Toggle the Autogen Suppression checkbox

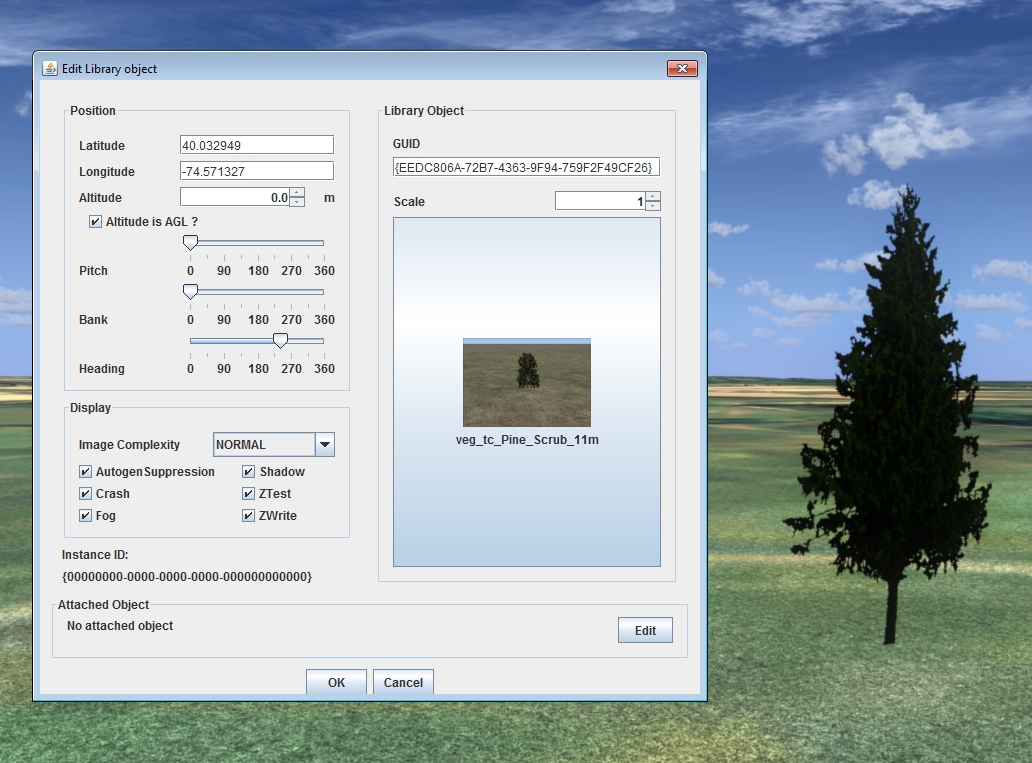[x=85, y=471]
